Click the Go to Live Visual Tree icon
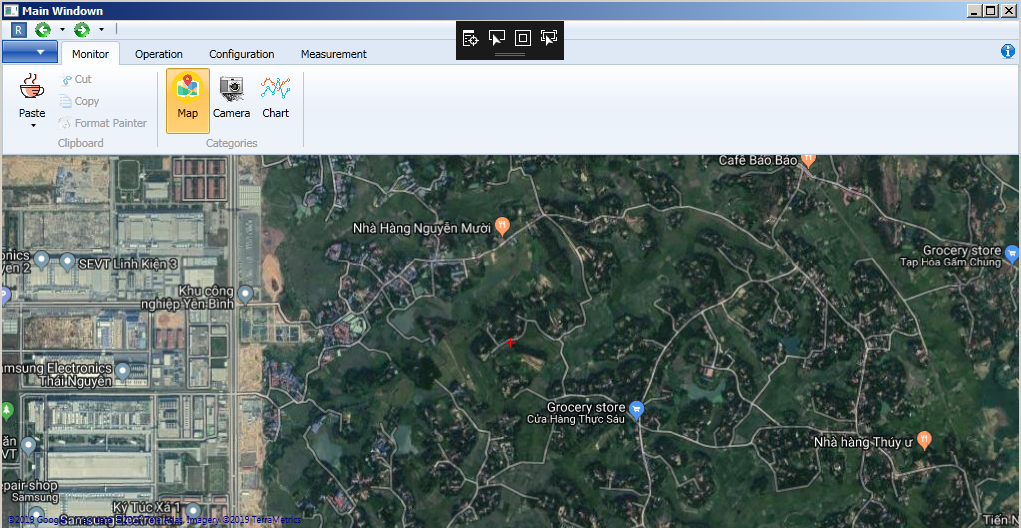Viewport: 1021px width, 528px height. (471, 38)
